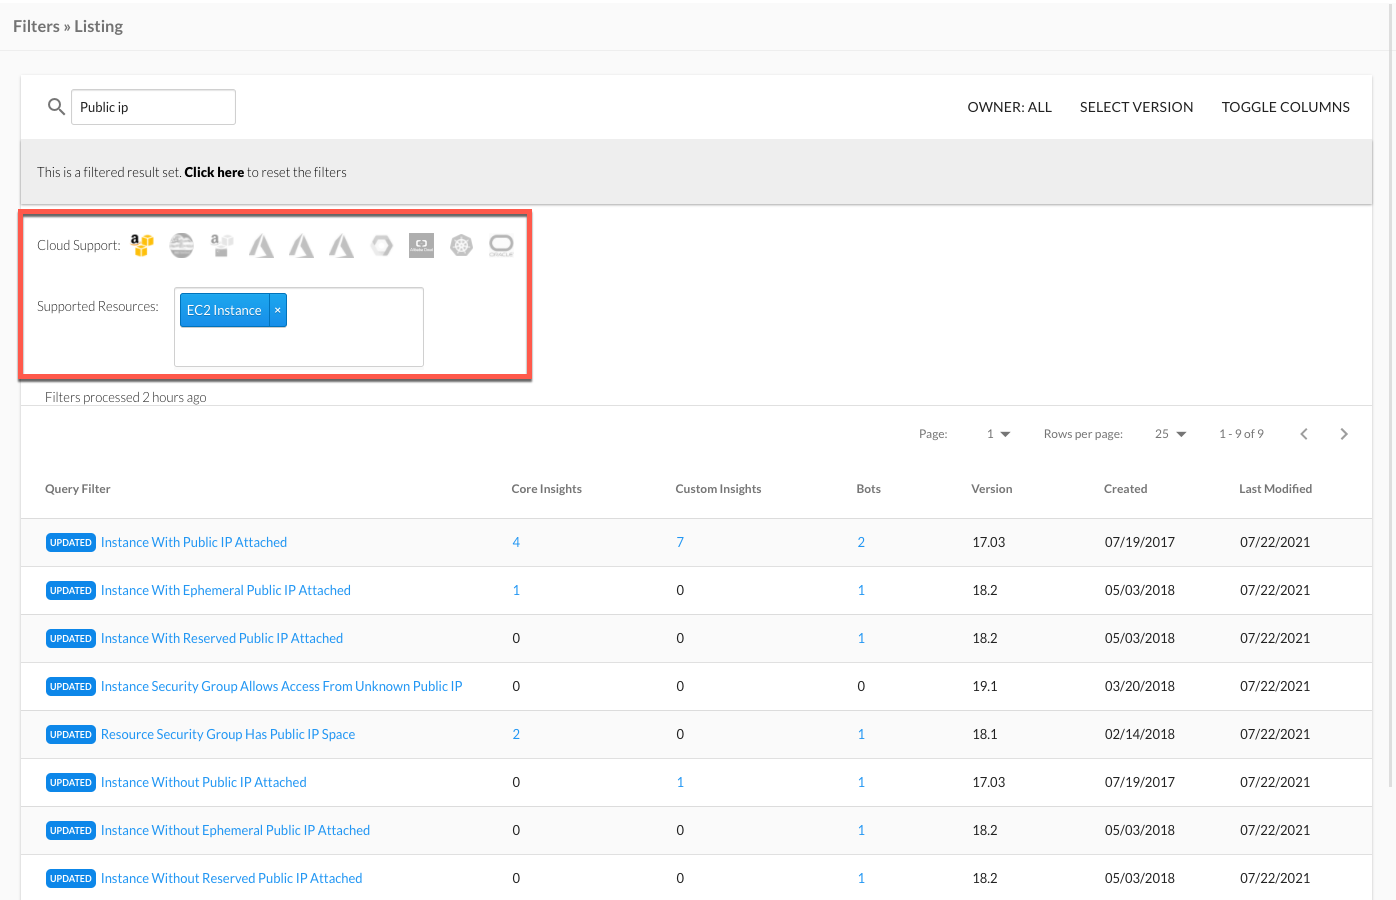Go to the previous page arrow
The image size is (1396, 900).
pos(1304,434)
